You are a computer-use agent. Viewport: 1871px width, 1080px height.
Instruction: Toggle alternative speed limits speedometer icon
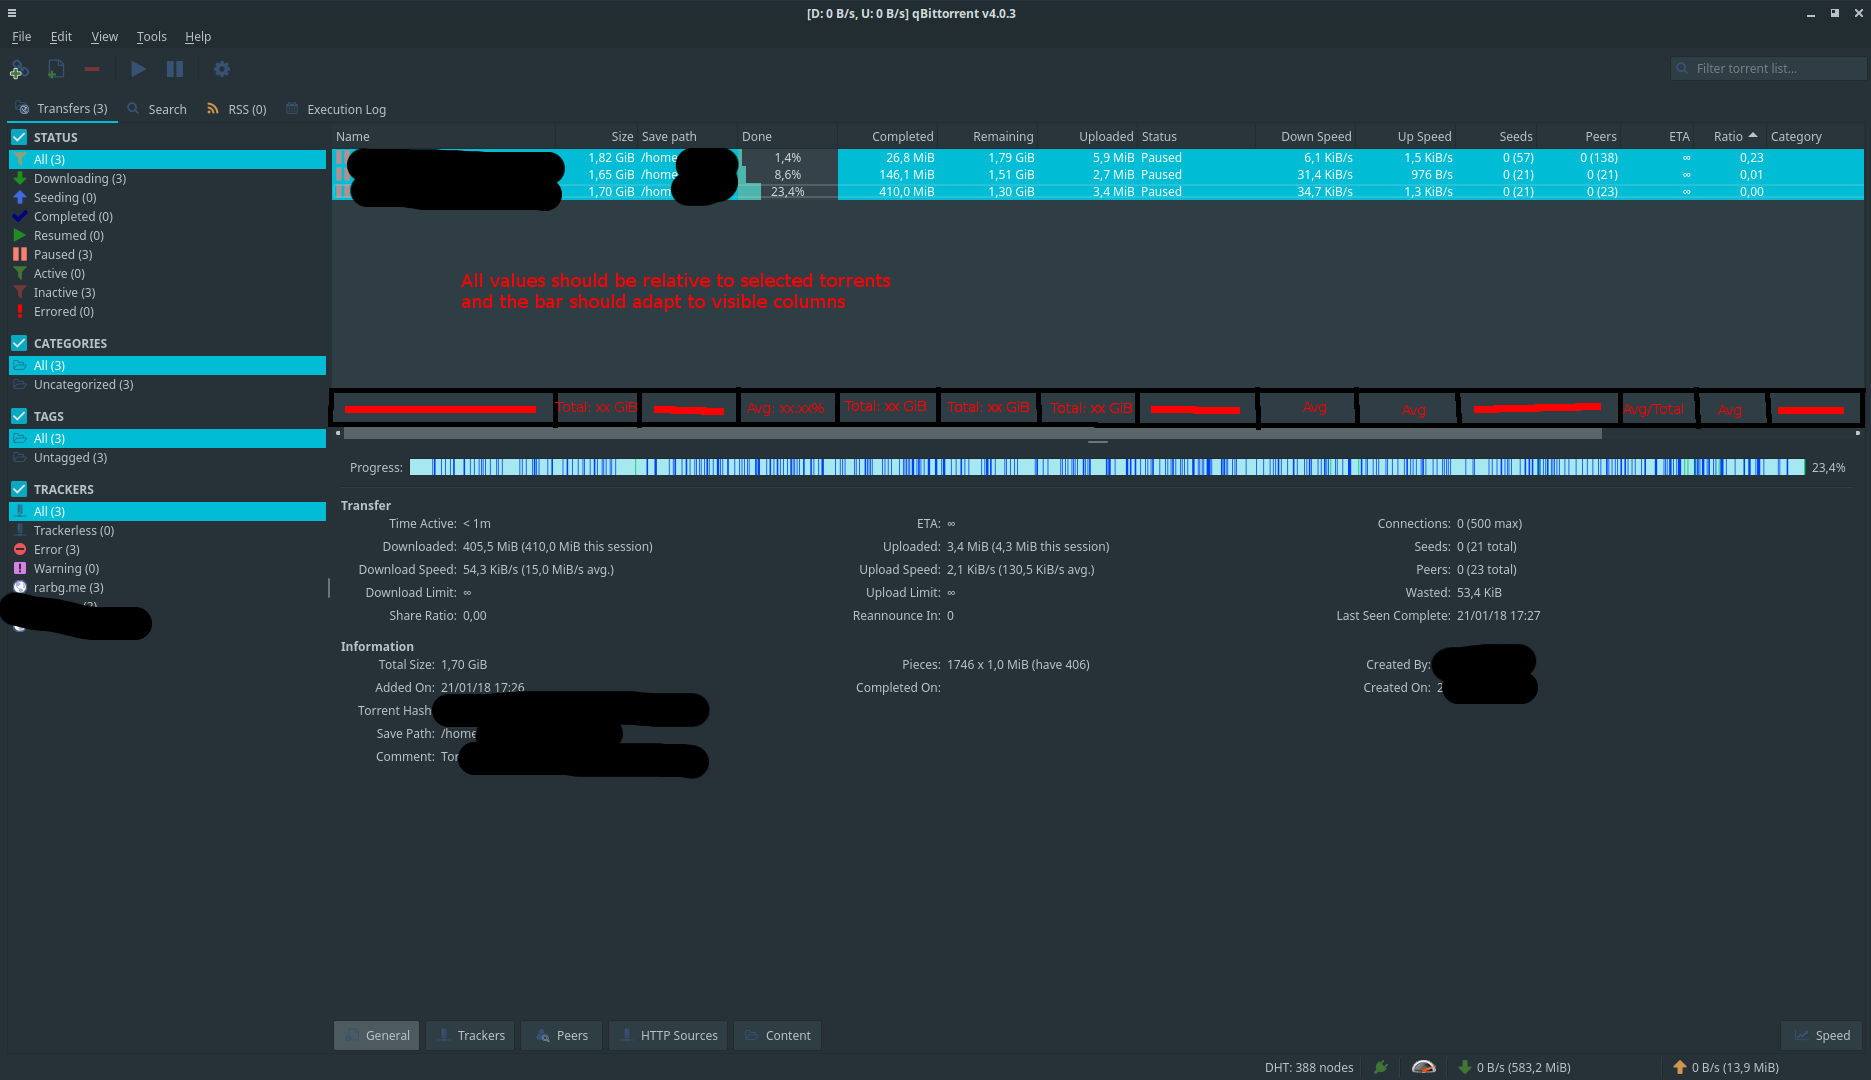(x=1423, y=1067)
